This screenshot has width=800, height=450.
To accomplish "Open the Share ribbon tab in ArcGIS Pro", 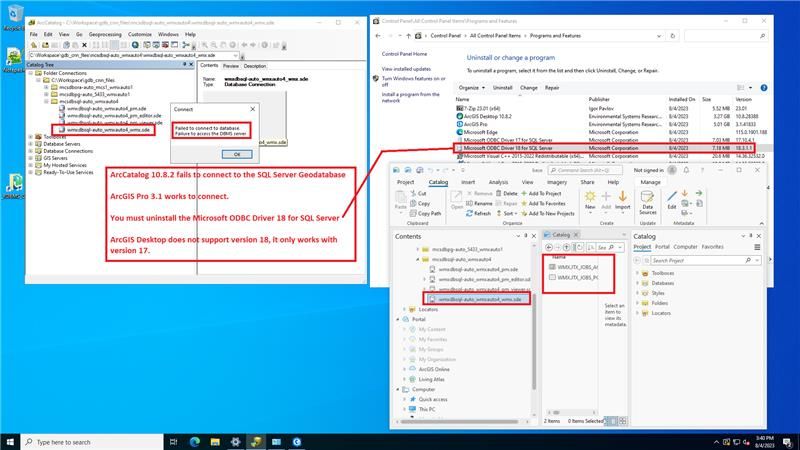I will coord(587,182).
